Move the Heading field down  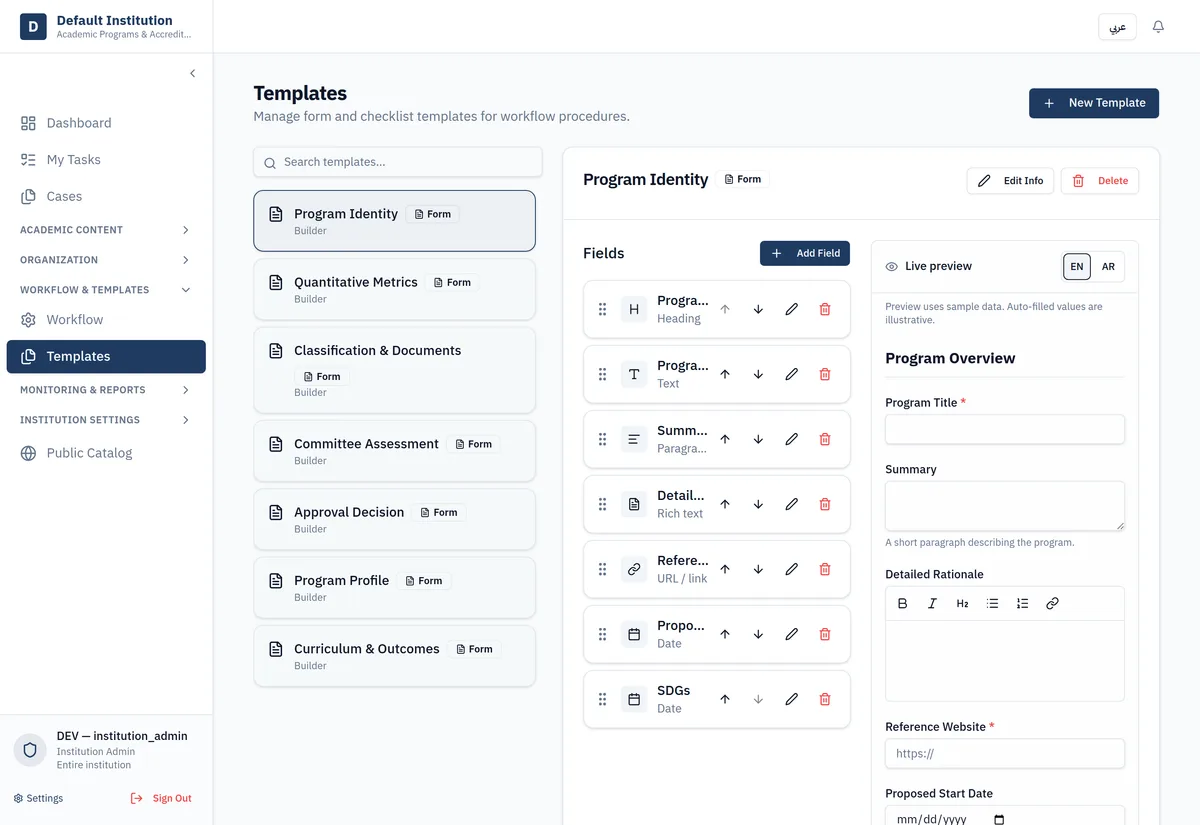[x=758, y=309]
